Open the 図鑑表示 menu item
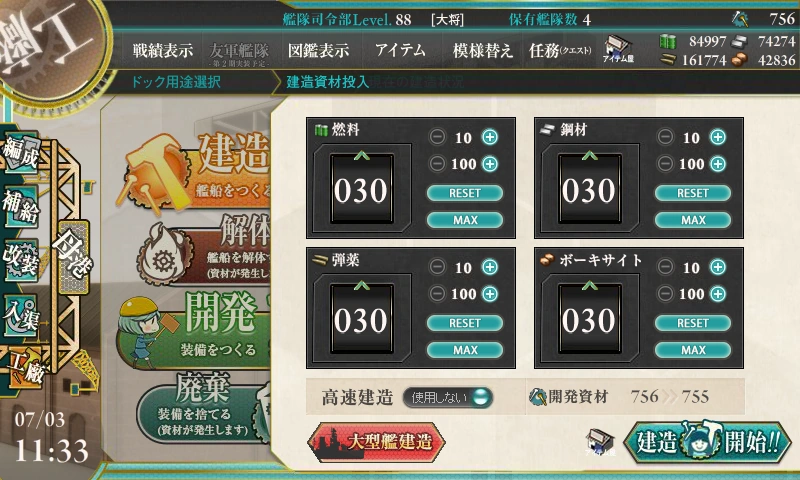This screenshot has width=800, height=480. tap(318, 50)
